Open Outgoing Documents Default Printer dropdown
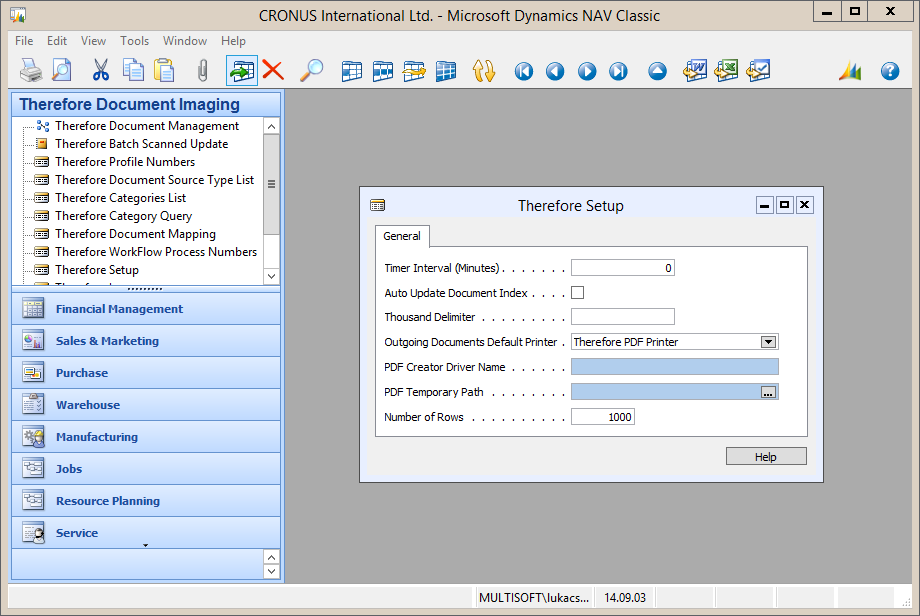This screenshot has height=616, width=920. [x=768, y=342]
